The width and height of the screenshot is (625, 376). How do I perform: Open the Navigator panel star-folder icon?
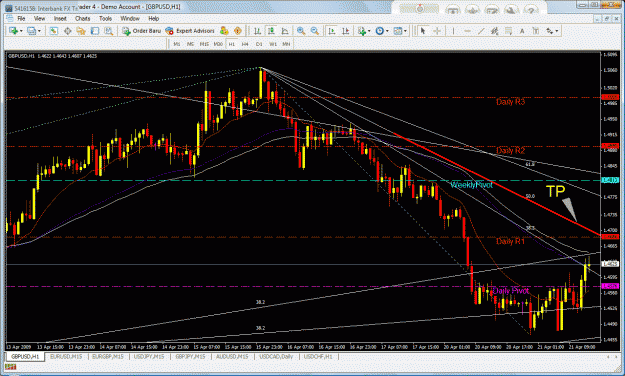(x=81, y=31)
